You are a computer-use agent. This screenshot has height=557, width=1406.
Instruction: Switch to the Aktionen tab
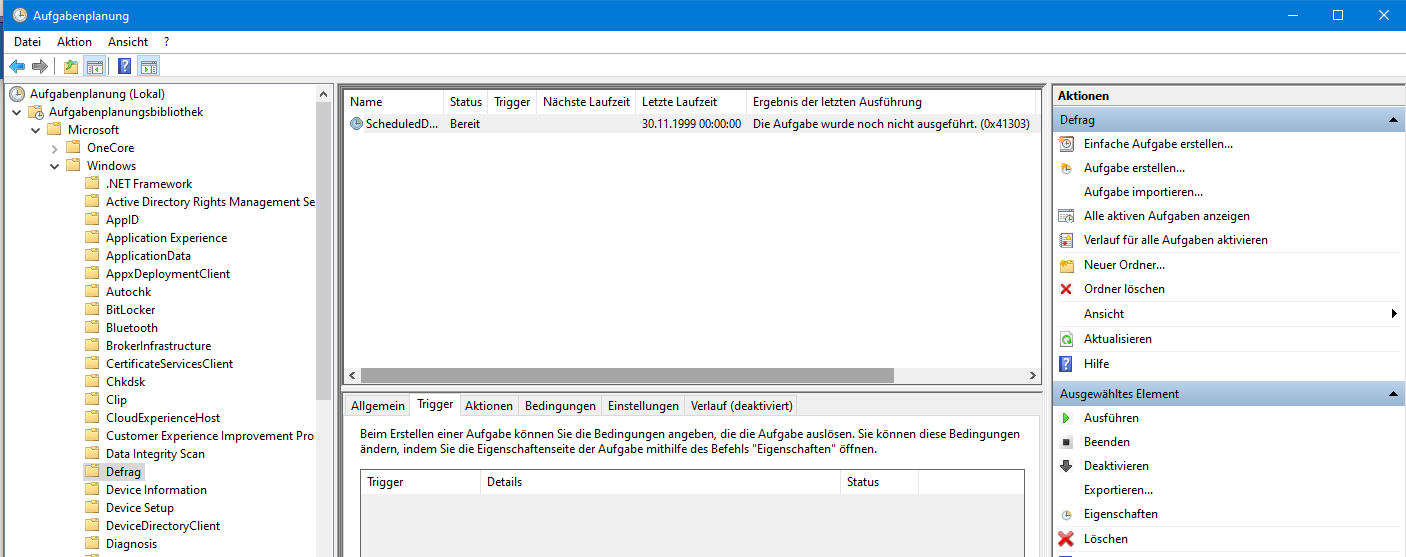(x=489, y=406)
